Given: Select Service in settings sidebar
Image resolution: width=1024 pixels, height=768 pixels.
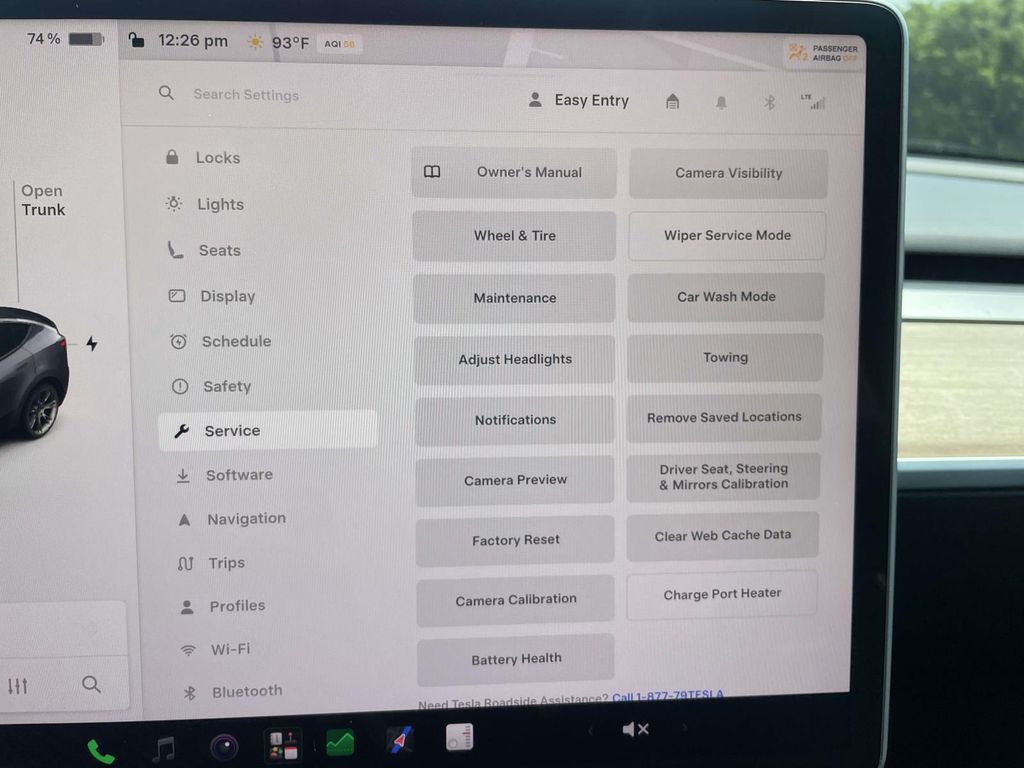Looking at the screenshot, I should pyautogui.click(x=268, y=430).
